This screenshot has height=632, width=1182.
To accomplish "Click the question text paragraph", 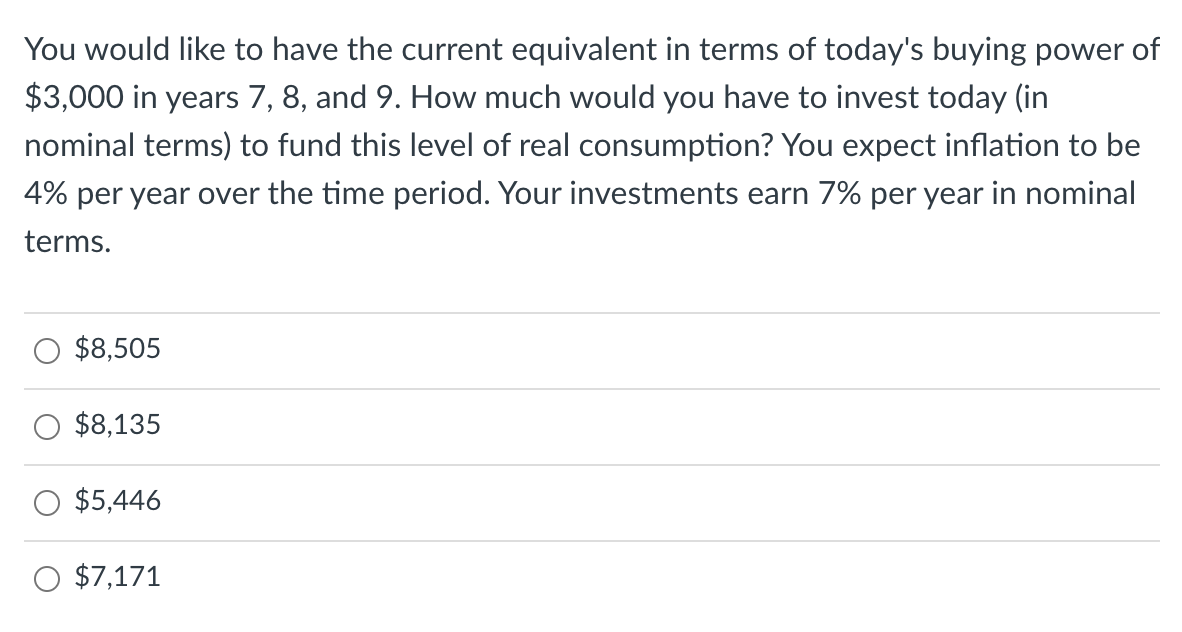I will 590,145.
